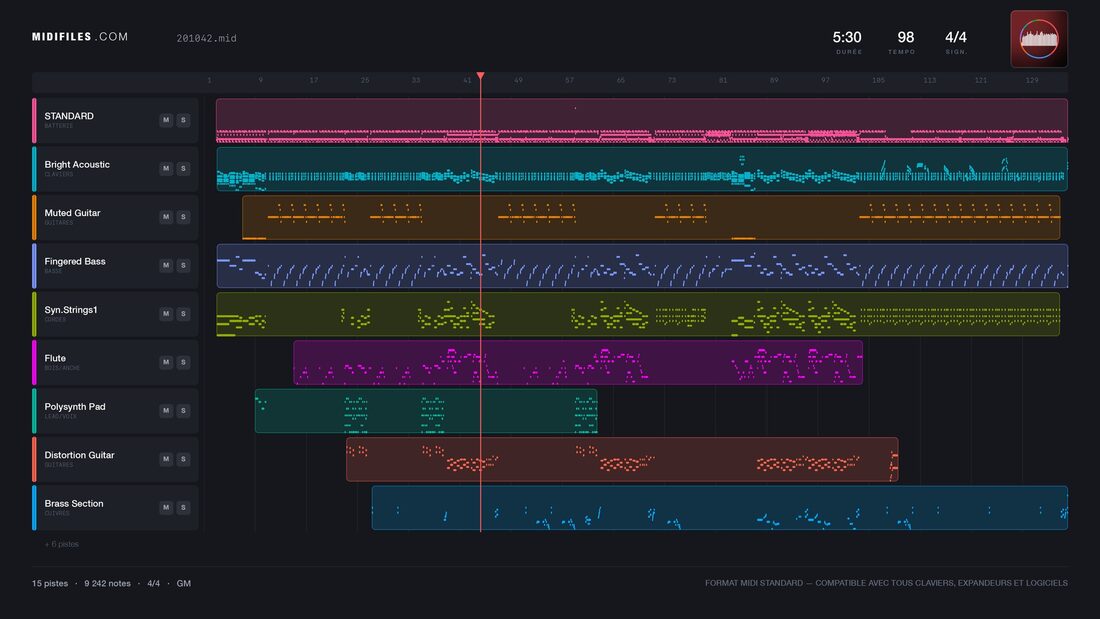This screenshot has width=1100, height=619.
Task: Click the cyan Bright Acoustic clip
Action: [x=642, y=169]
